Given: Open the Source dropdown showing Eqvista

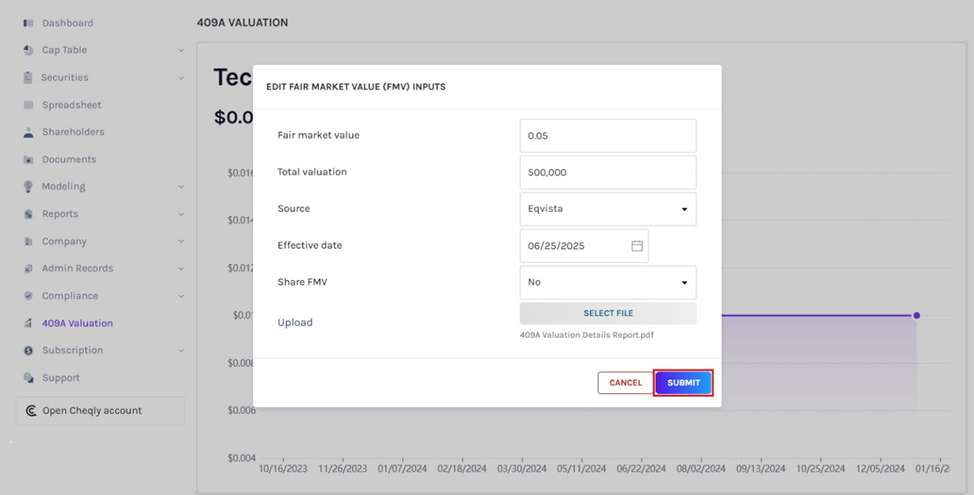Looking at the screenshot, I should pyautogui.click(x=608, y=209).
